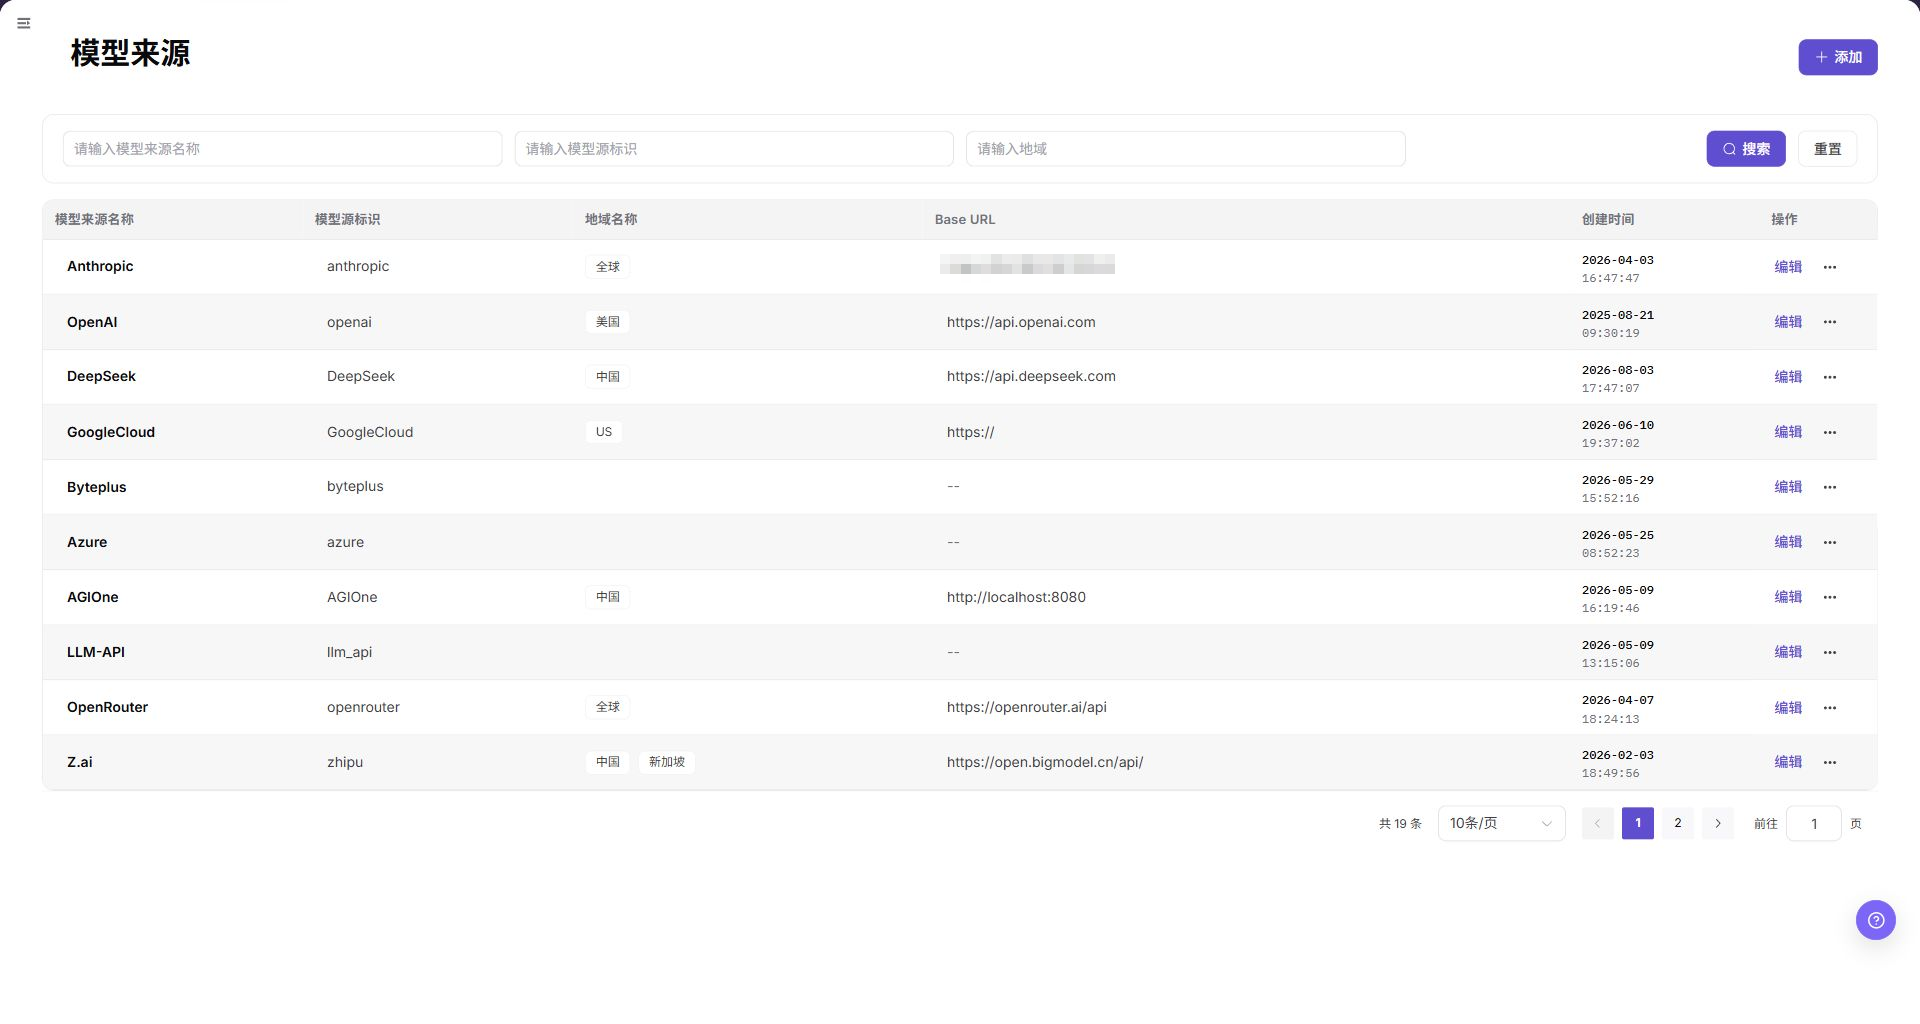The width and height of the screenshot is (1920, 1024).
Task: Go to next page arrow
Action: 1717,824
